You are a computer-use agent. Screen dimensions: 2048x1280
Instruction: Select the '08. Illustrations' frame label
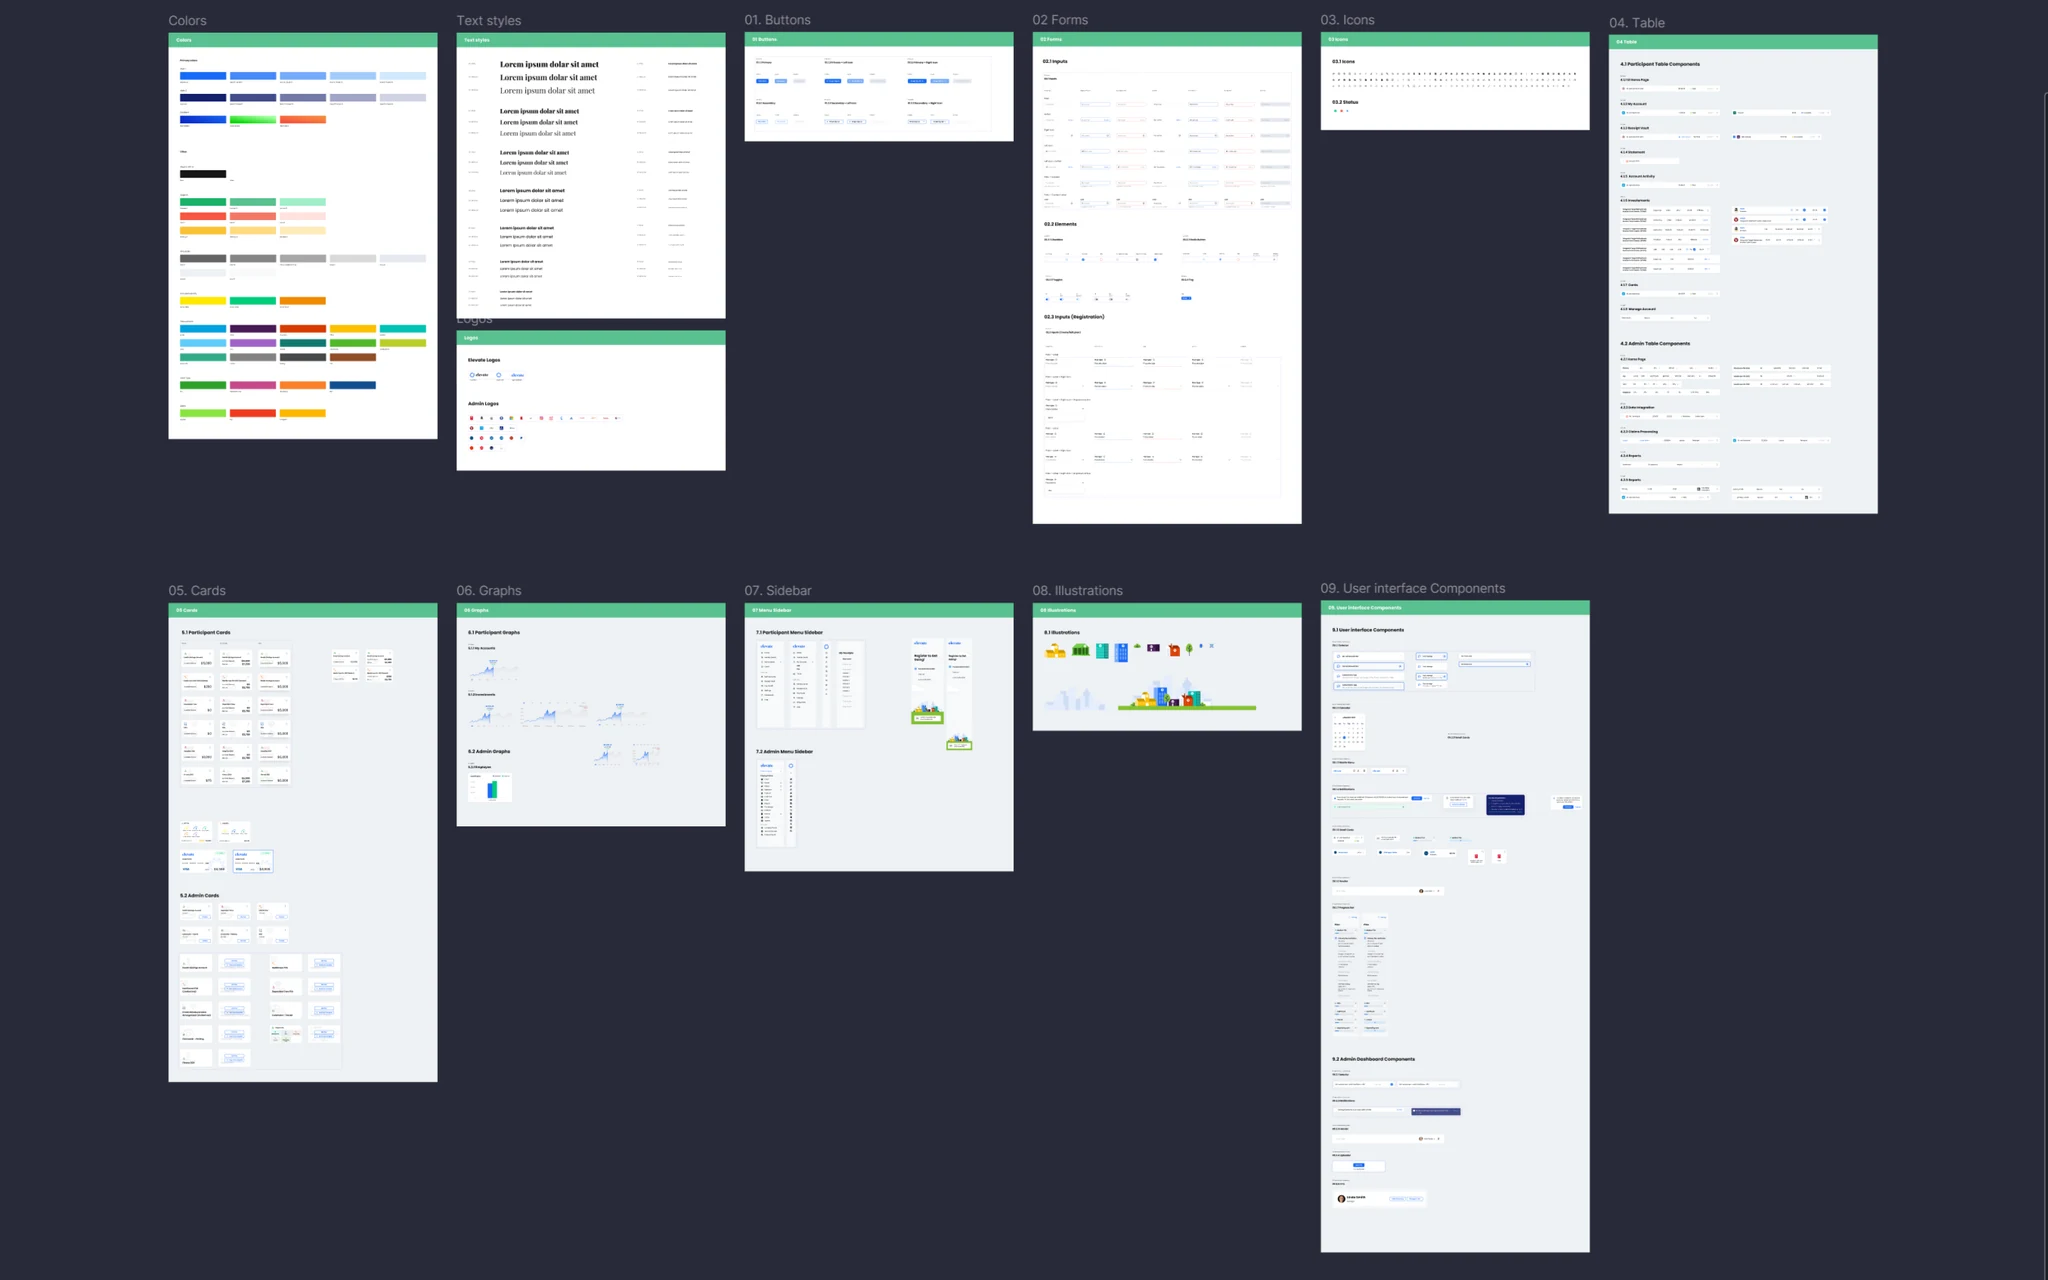pos(1077,591)
